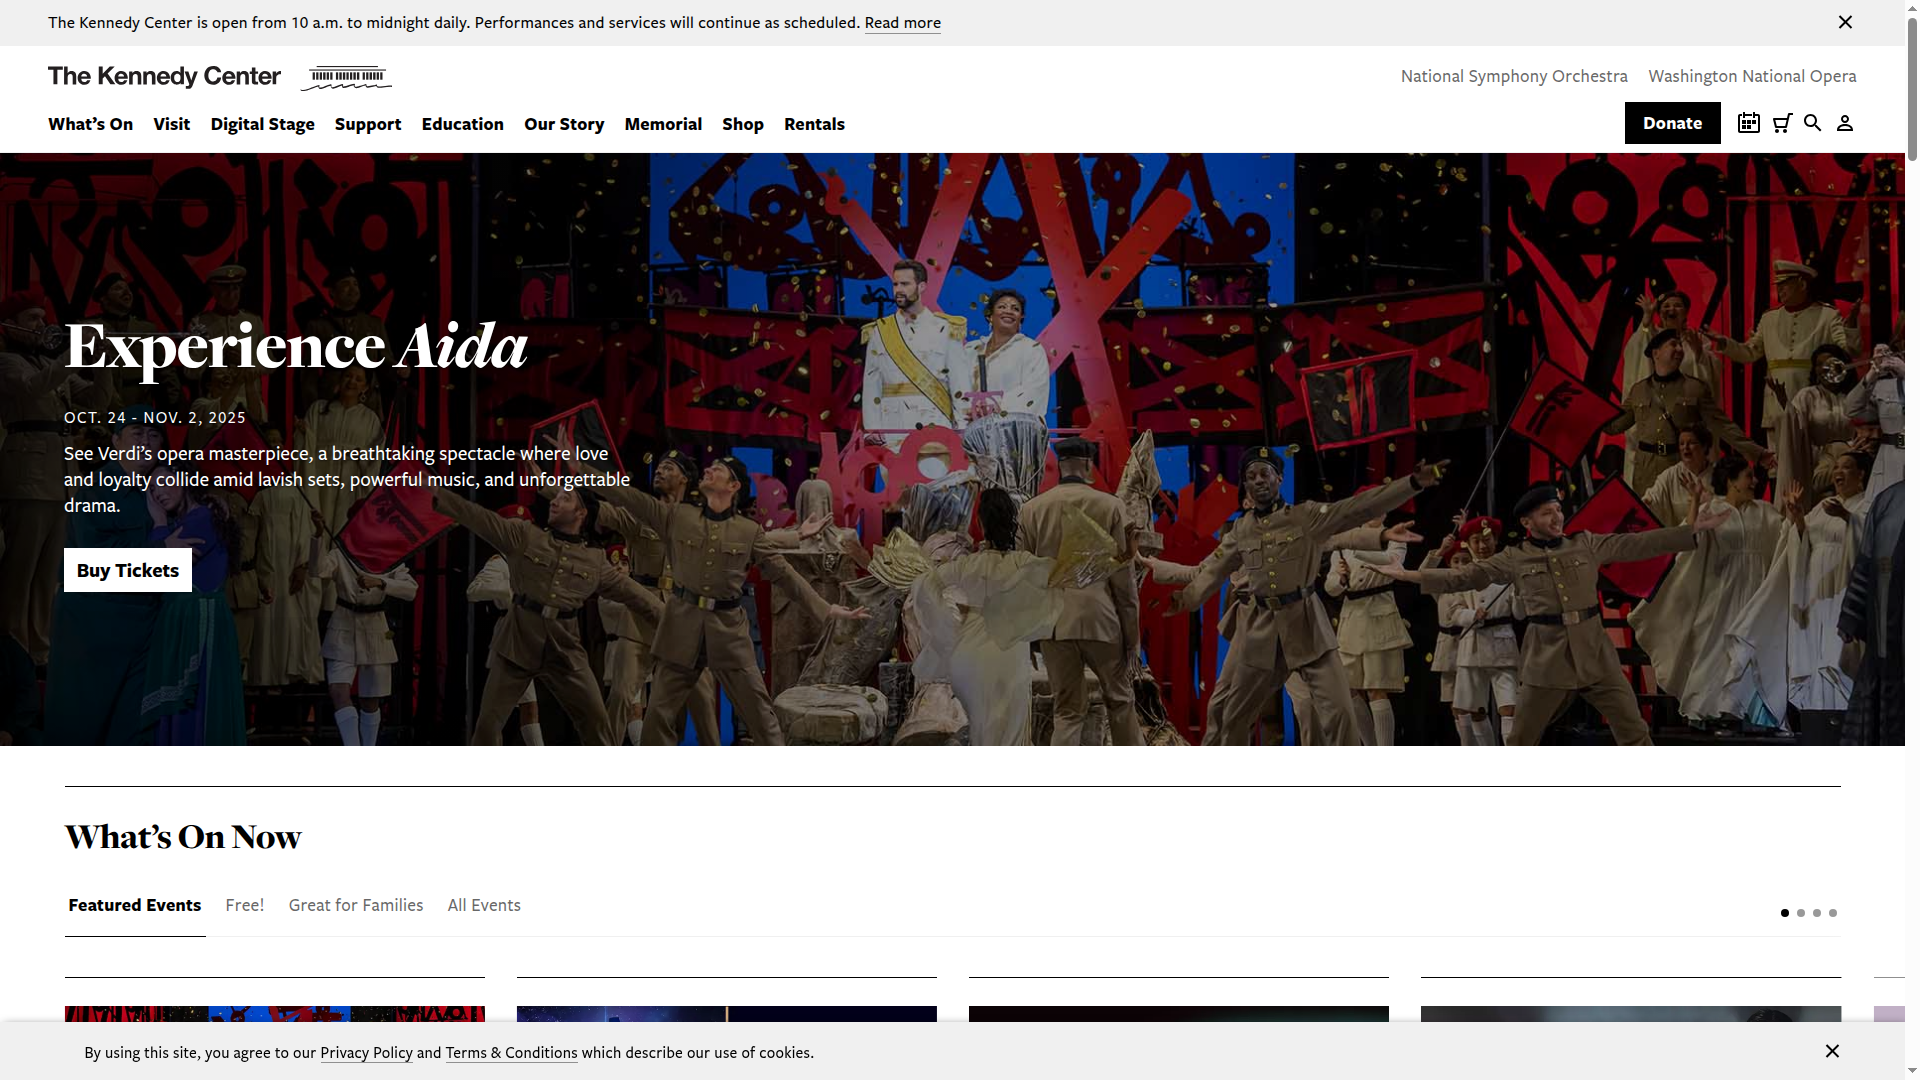Follow the Read more link in banner
The height and width of the screenshot is (1080, 1920).
[902, 23]
